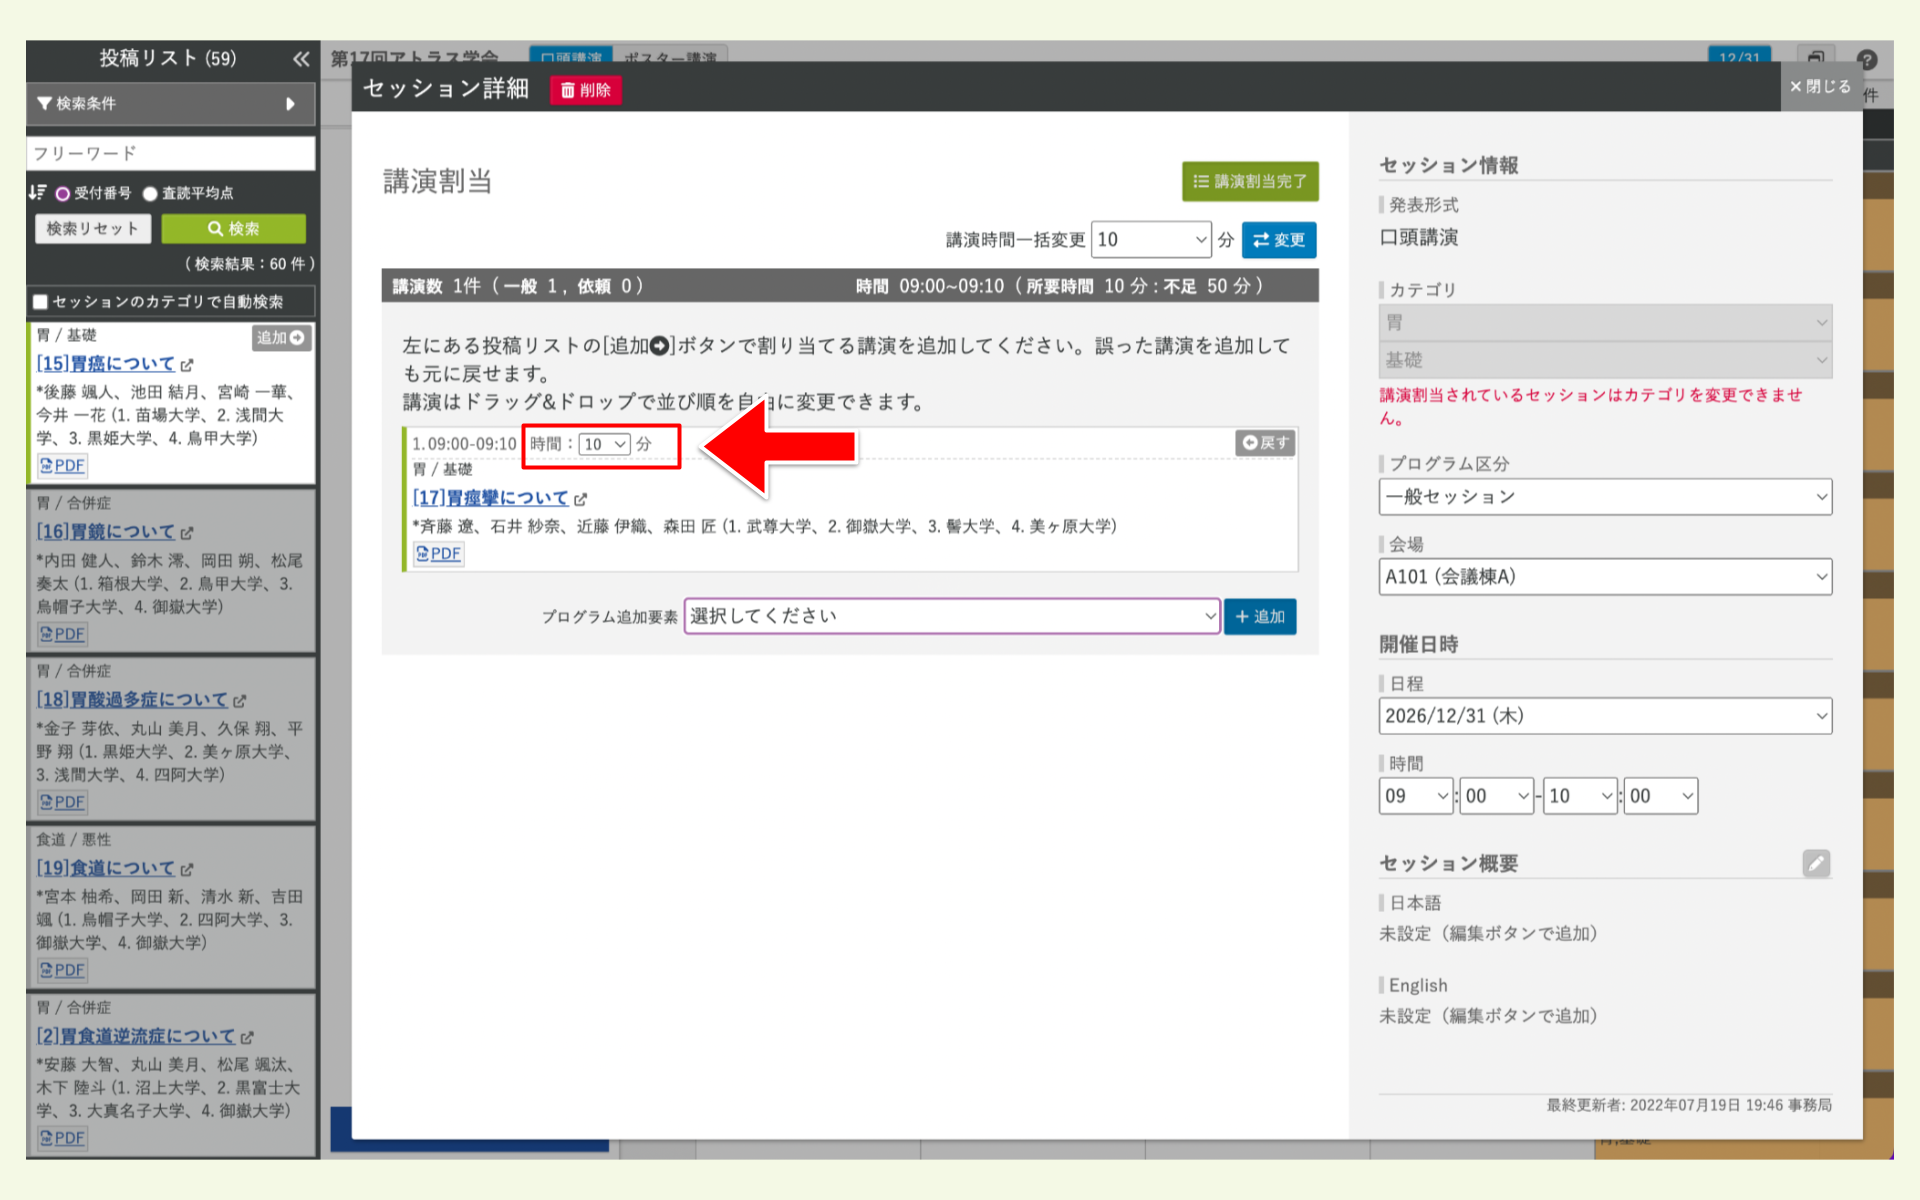
Task: Open the 胃痙攣について submission link
Action: pyautogui.click(x=490, y=497)
